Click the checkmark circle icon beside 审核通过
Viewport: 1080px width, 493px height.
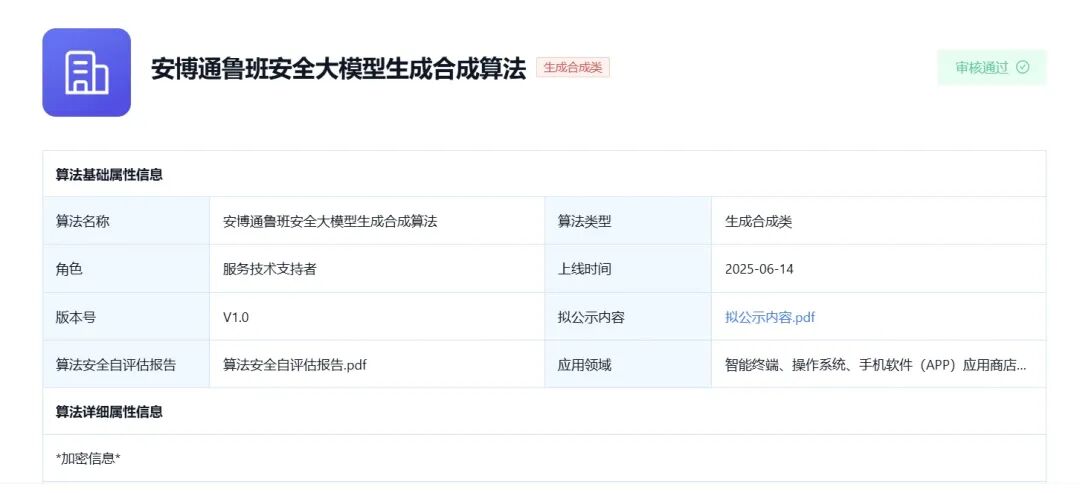coord(1023,67)
